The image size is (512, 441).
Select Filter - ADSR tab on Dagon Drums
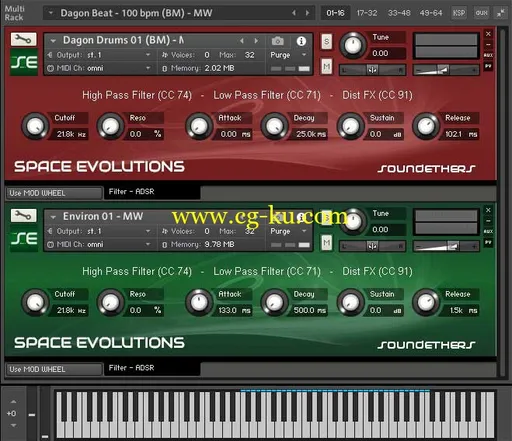[152, 192]
